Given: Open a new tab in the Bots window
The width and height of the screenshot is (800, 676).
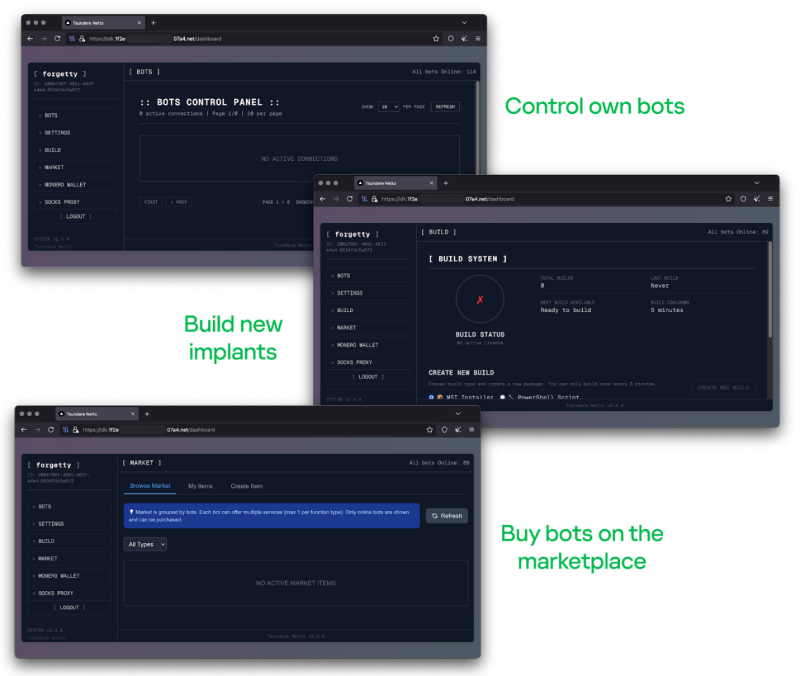Looking at the screenshot, I should tap(153, 22).
